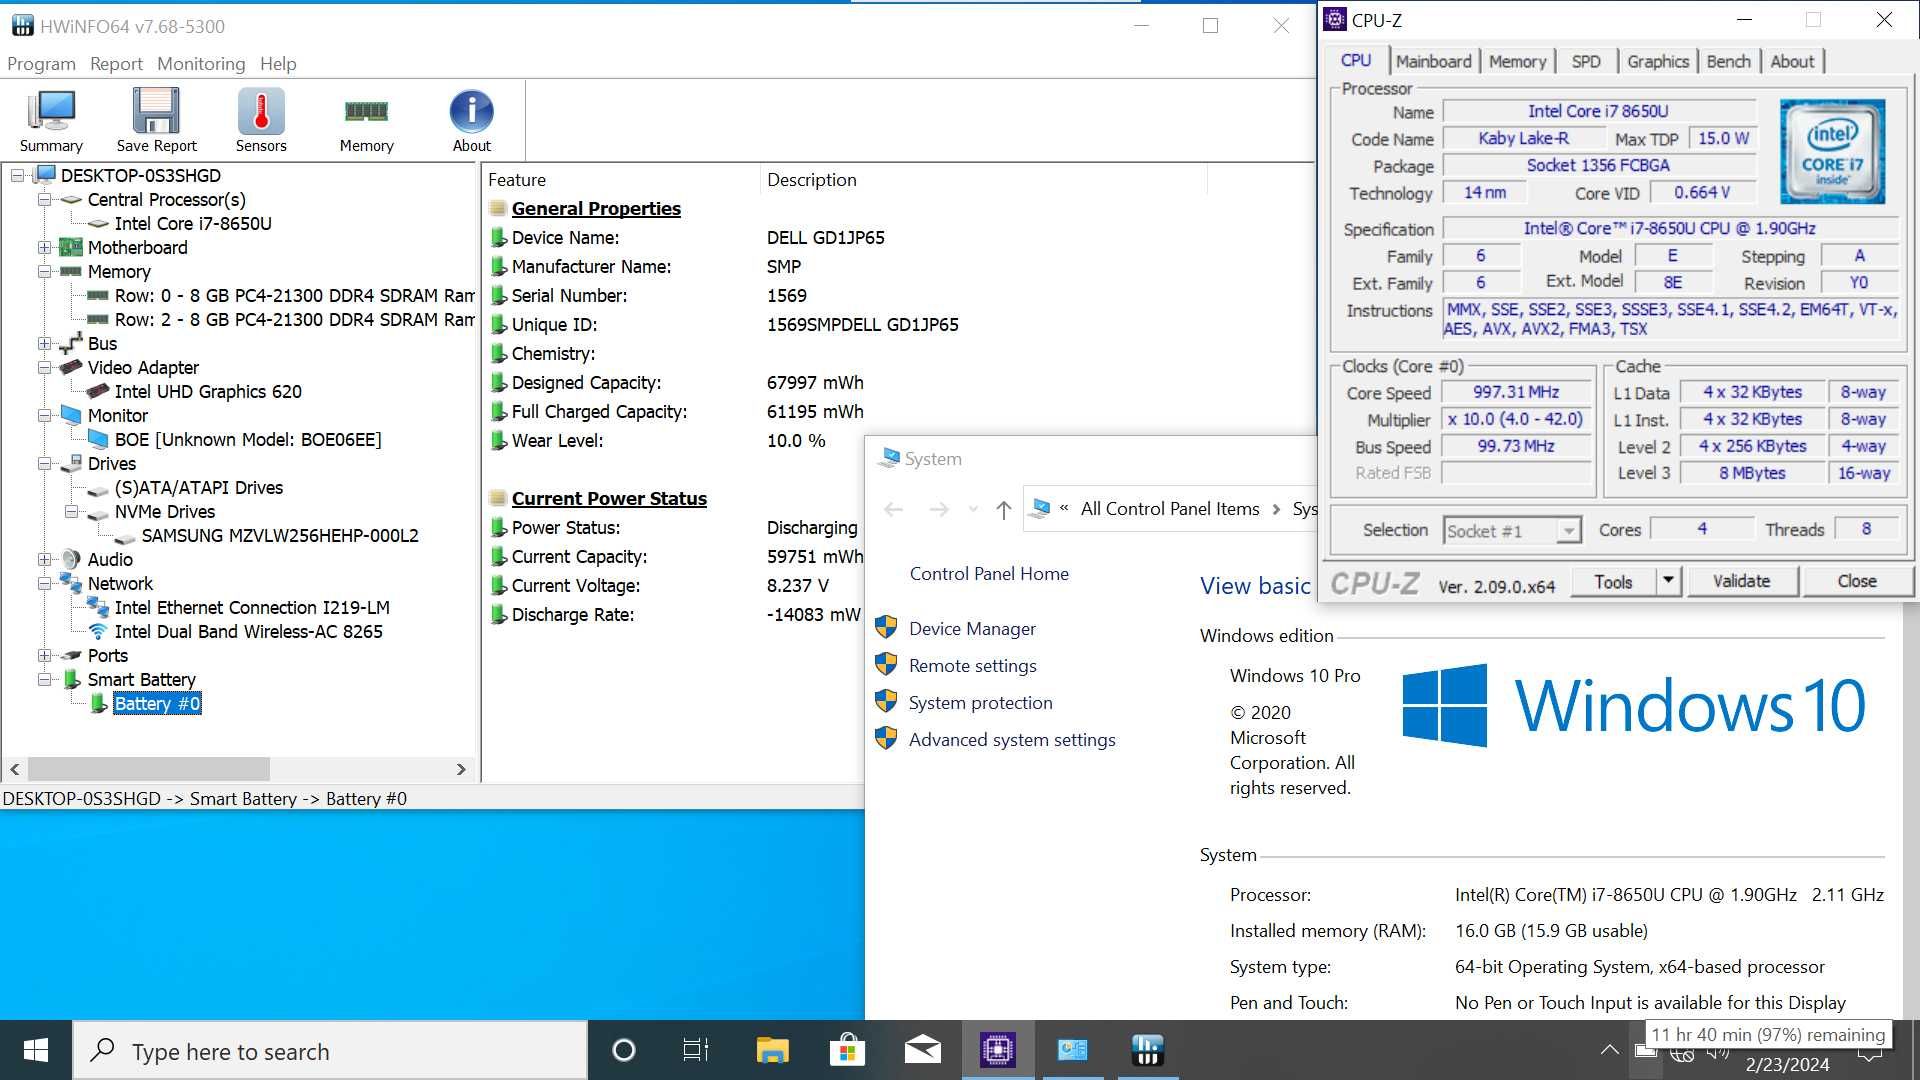This screenshot has height=1080, width=1920.
Task: Click All Control Panel Items breadcrumb
Action: 1170,509
